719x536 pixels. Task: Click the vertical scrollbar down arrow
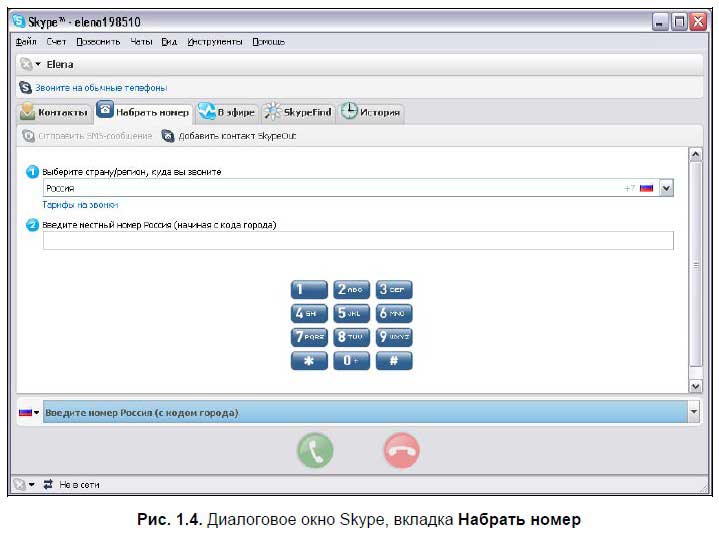pyautogui.click(x=695, y=385)
